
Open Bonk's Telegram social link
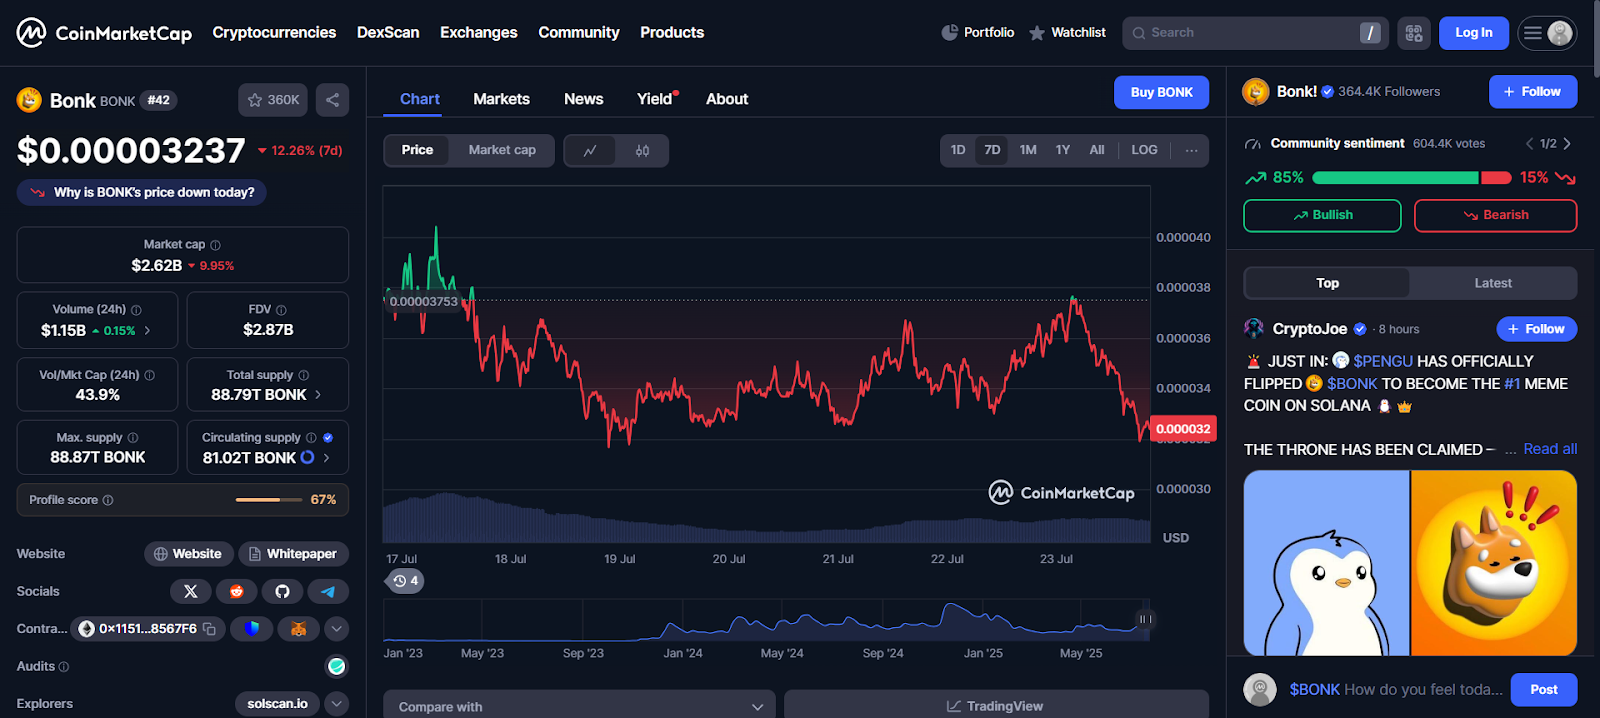(328, 591)
